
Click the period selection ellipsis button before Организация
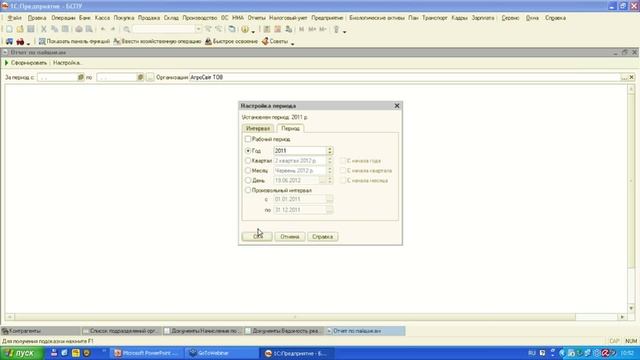(150, 77)
